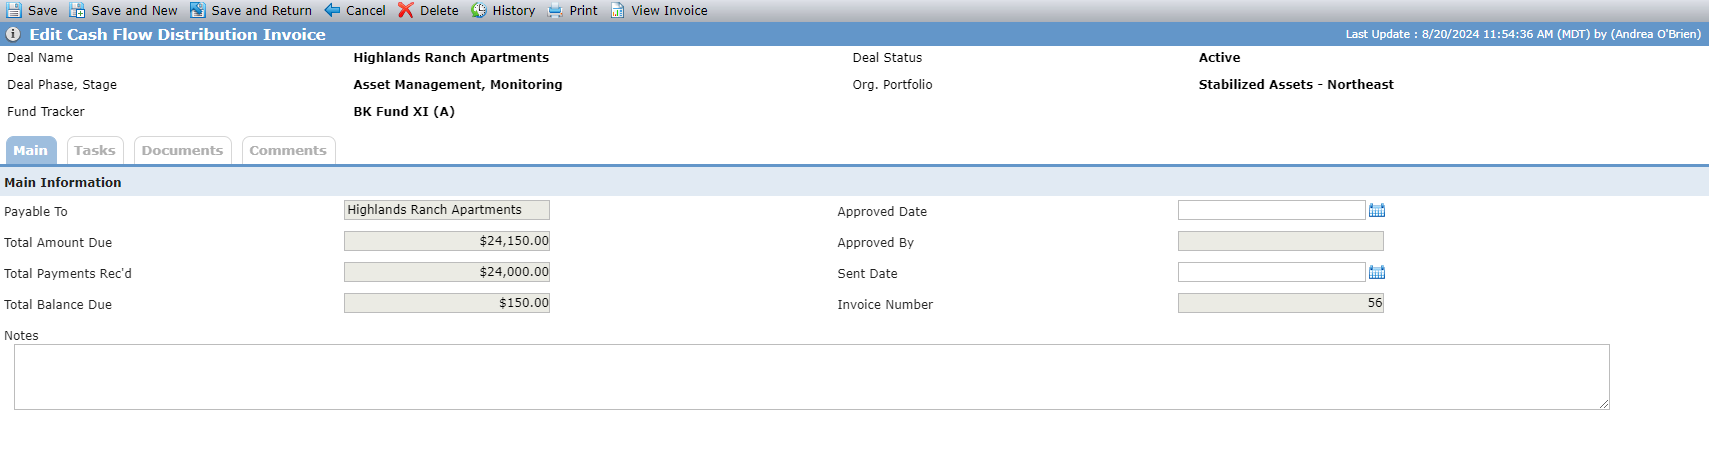Click into the Approved Date field
The image size is (1709, 450).
click(1271, 210)
